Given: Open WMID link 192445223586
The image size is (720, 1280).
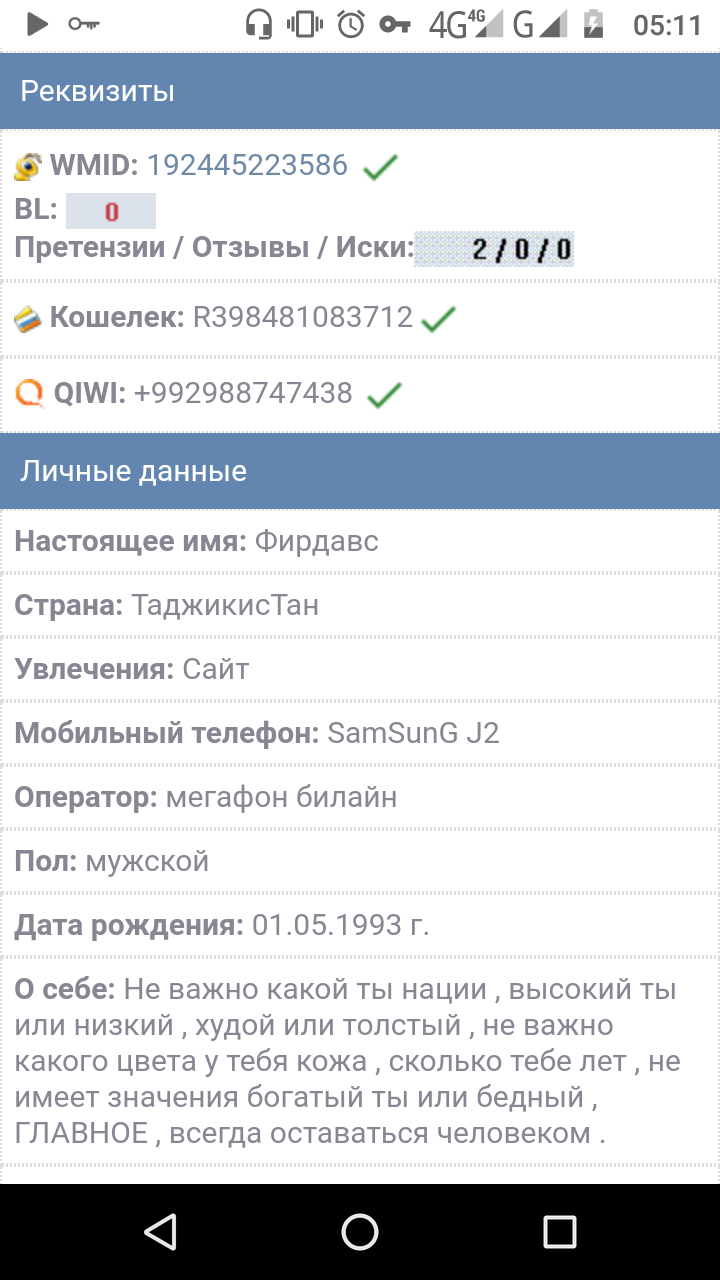Looking at the screenshot, I should [x=248, y=165].
